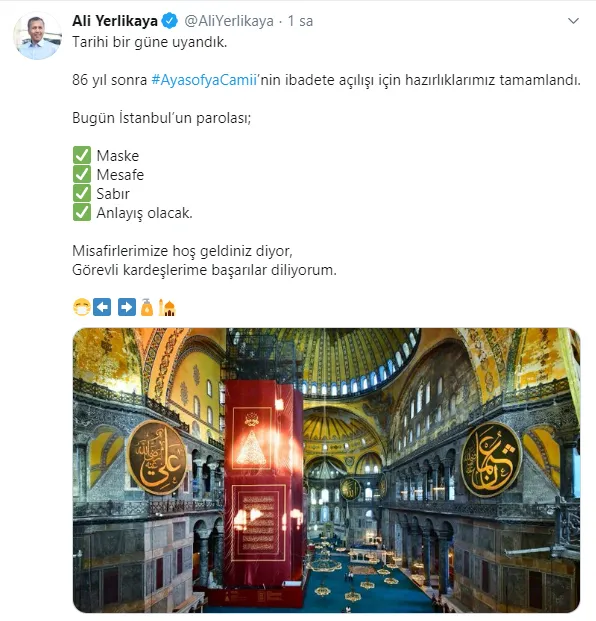The height and width of the screenshot is (621, 596).
Task: Open the Hagia Sophia interior photo
Action: pos(326,470)
